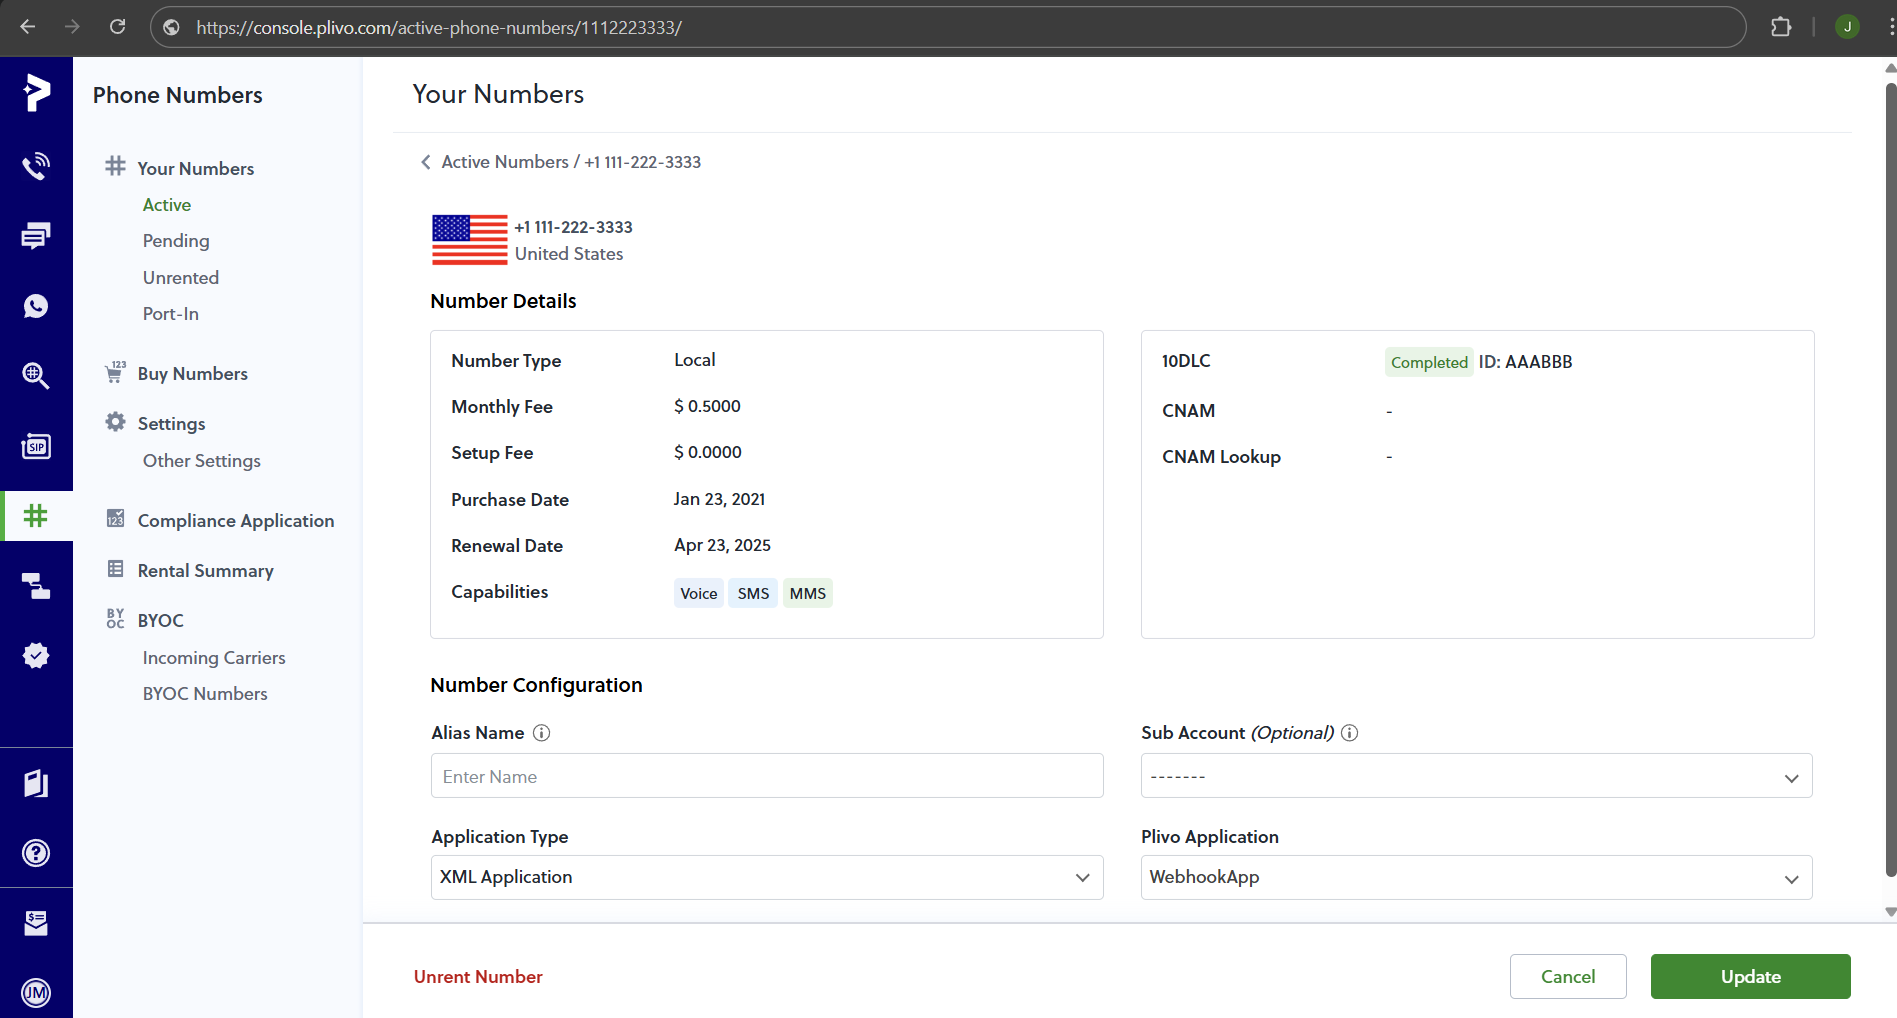Viewport: 1897px width, 1018px height.
Task: Reload the browser page
Action: [x=117, y=27]
